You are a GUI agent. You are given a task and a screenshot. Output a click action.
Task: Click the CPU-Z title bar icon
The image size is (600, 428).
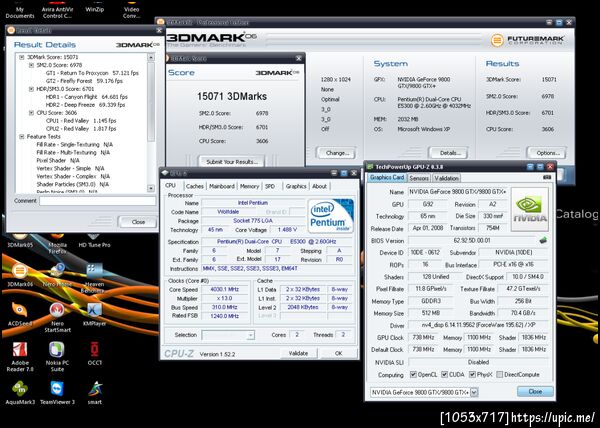point(165,173)
